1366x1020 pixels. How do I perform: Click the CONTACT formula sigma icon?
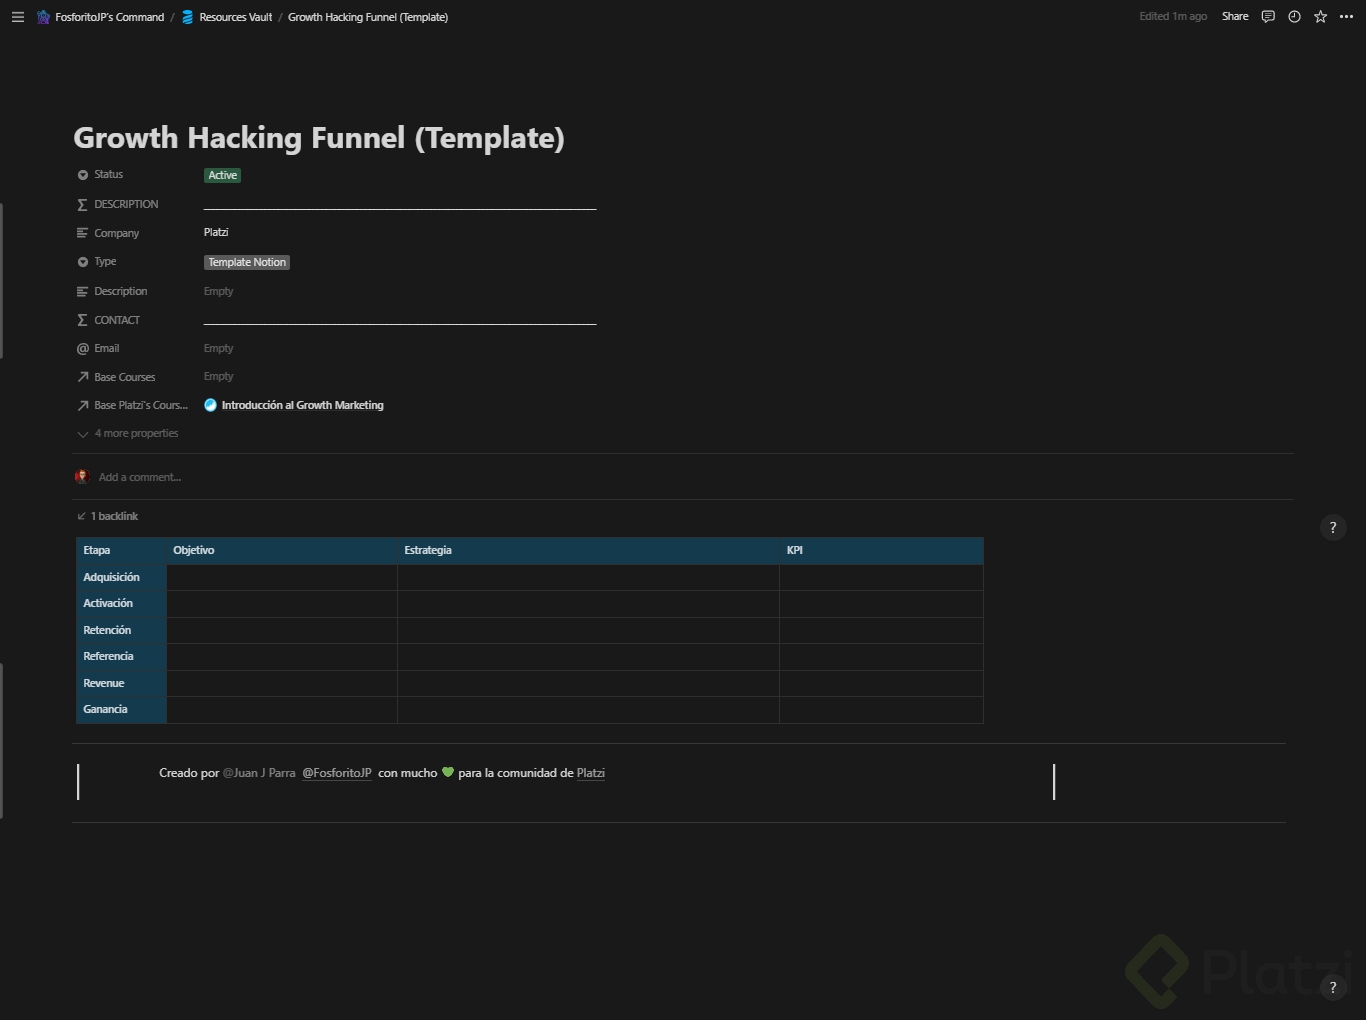[83, 320]
